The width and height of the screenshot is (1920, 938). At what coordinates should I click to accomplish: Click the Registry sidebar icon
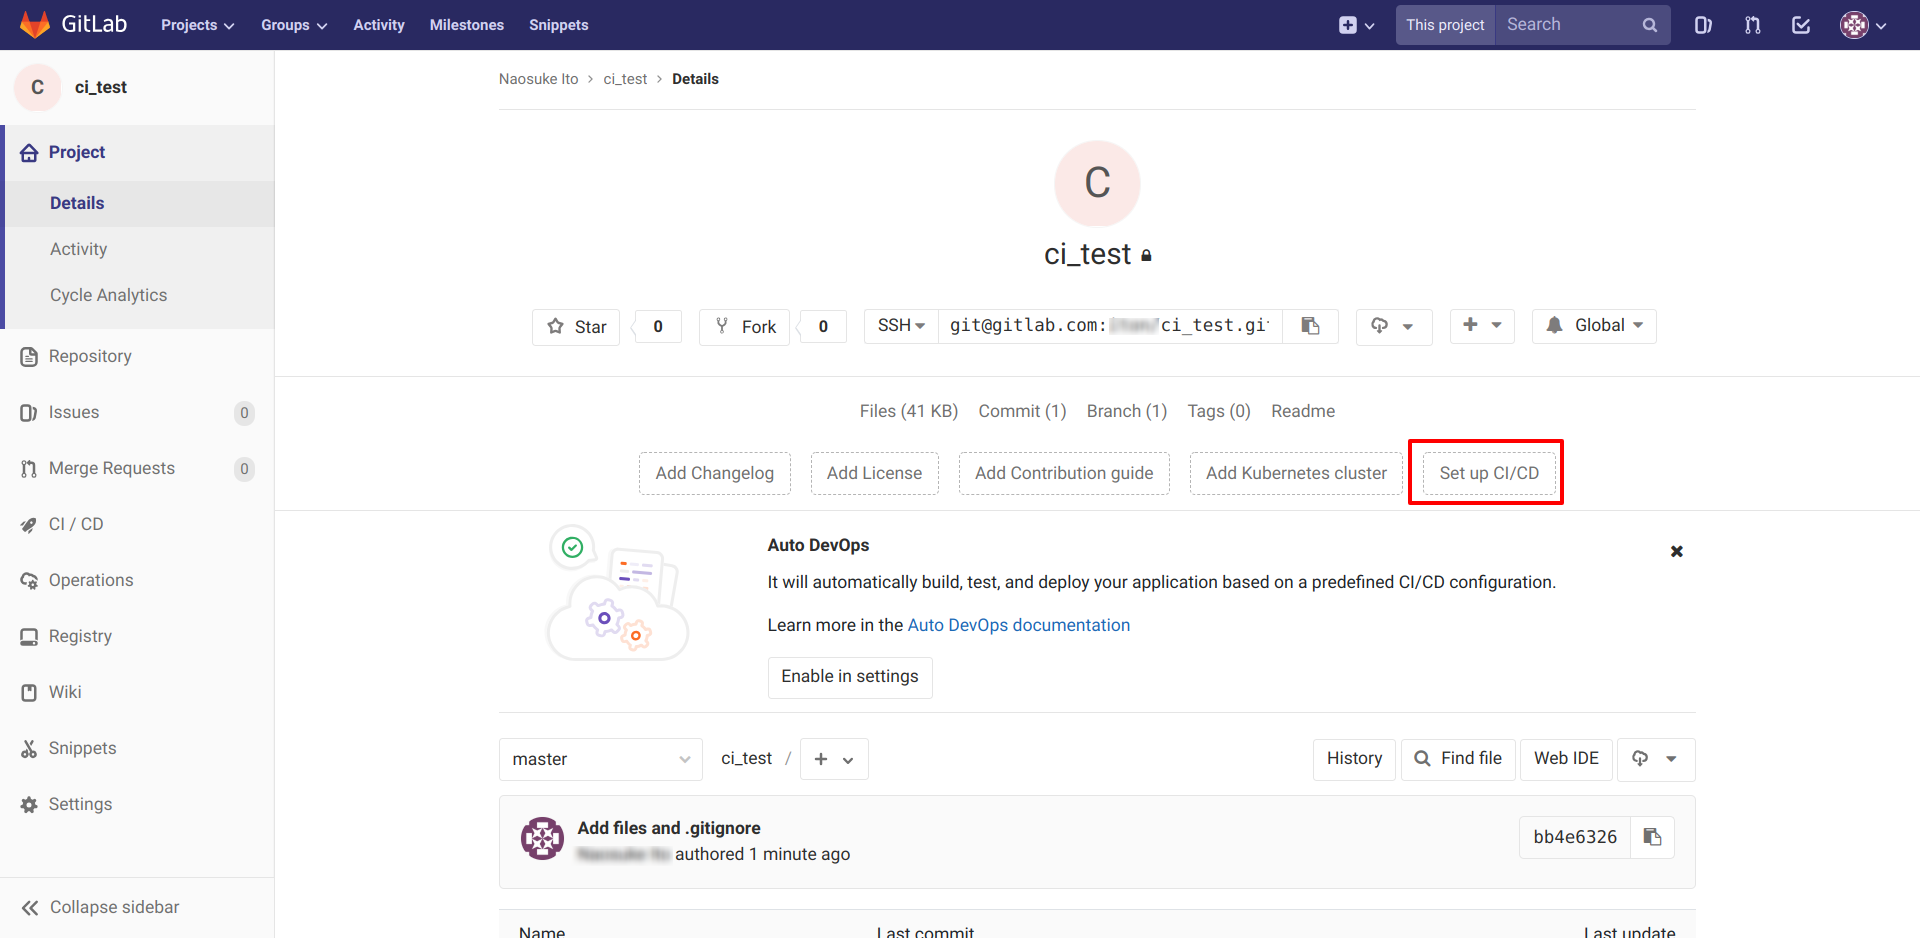pyautogui.click(x=29, y=636)
